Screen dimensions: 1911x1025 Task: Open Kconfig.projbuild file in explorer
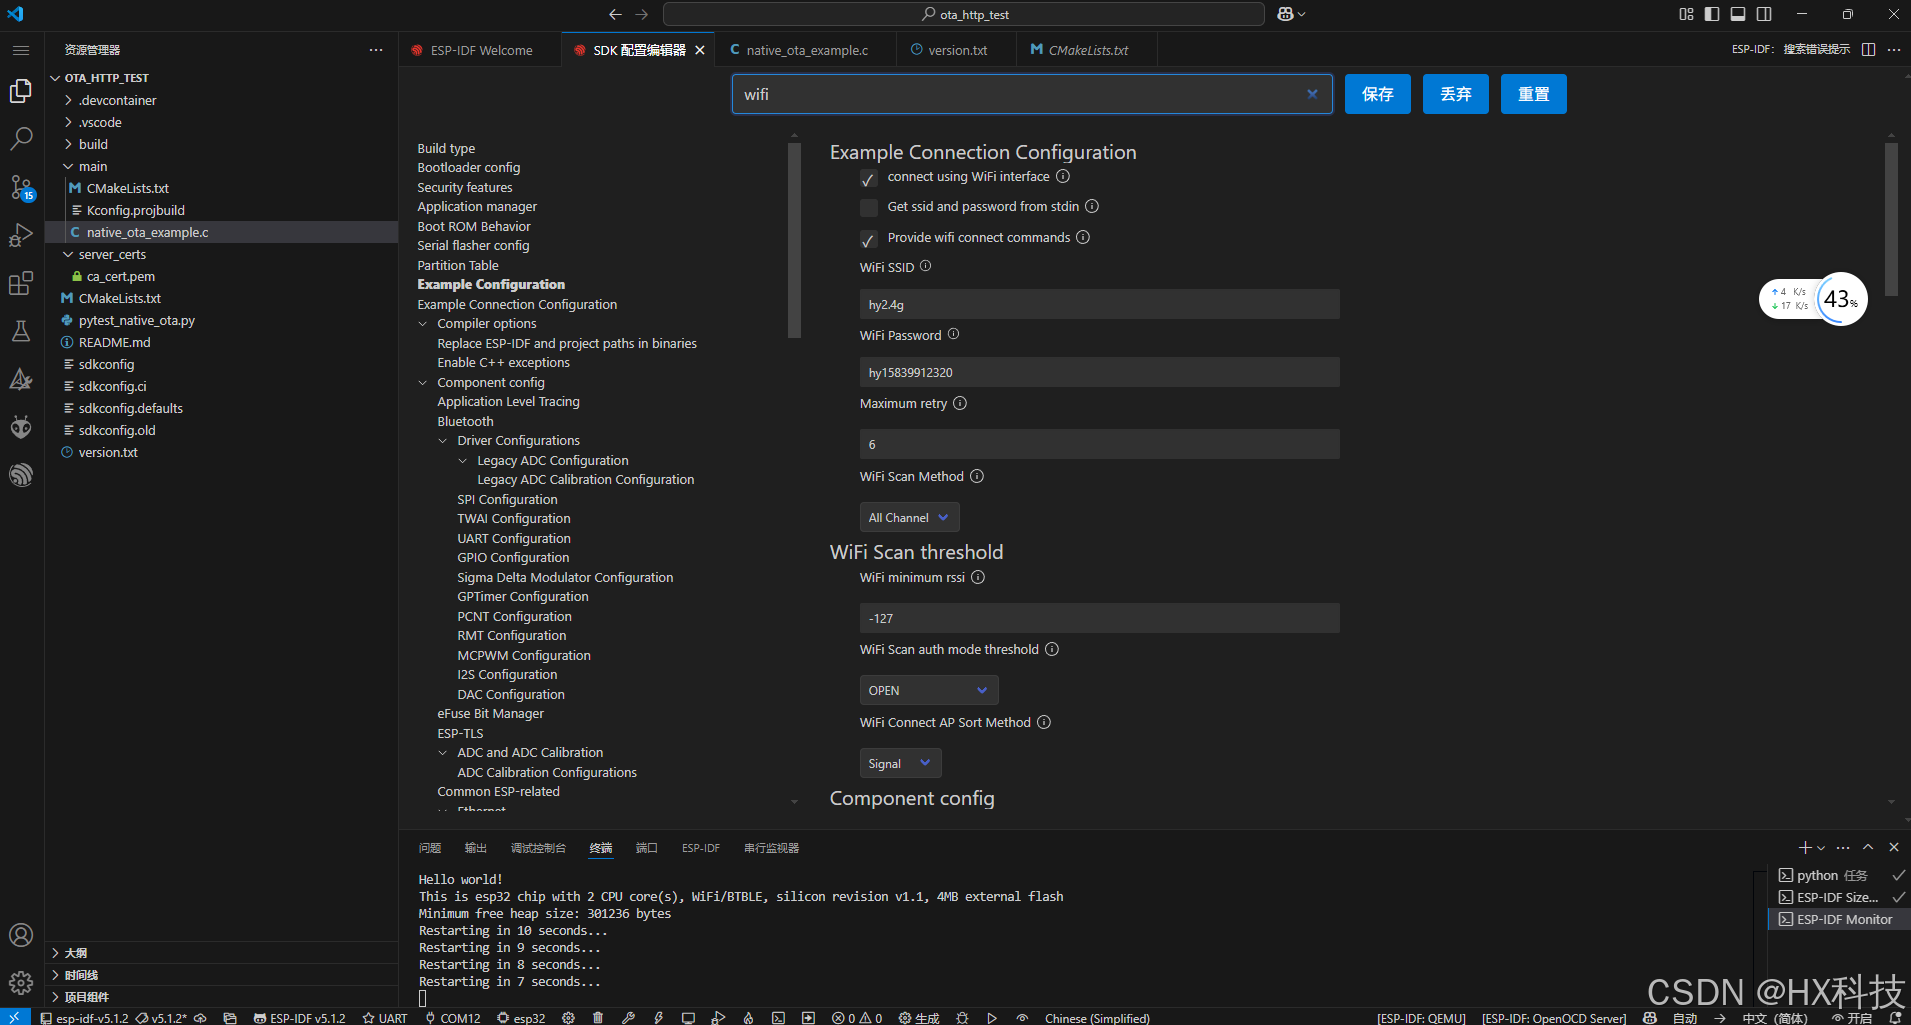(x=135, y=210)
